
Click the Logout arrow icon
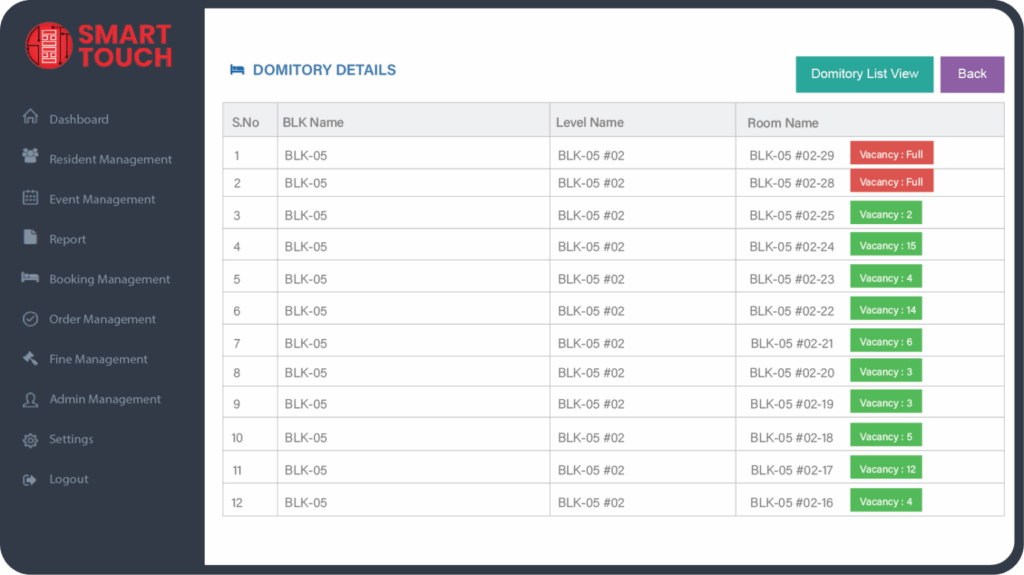(x=30, y=480)
